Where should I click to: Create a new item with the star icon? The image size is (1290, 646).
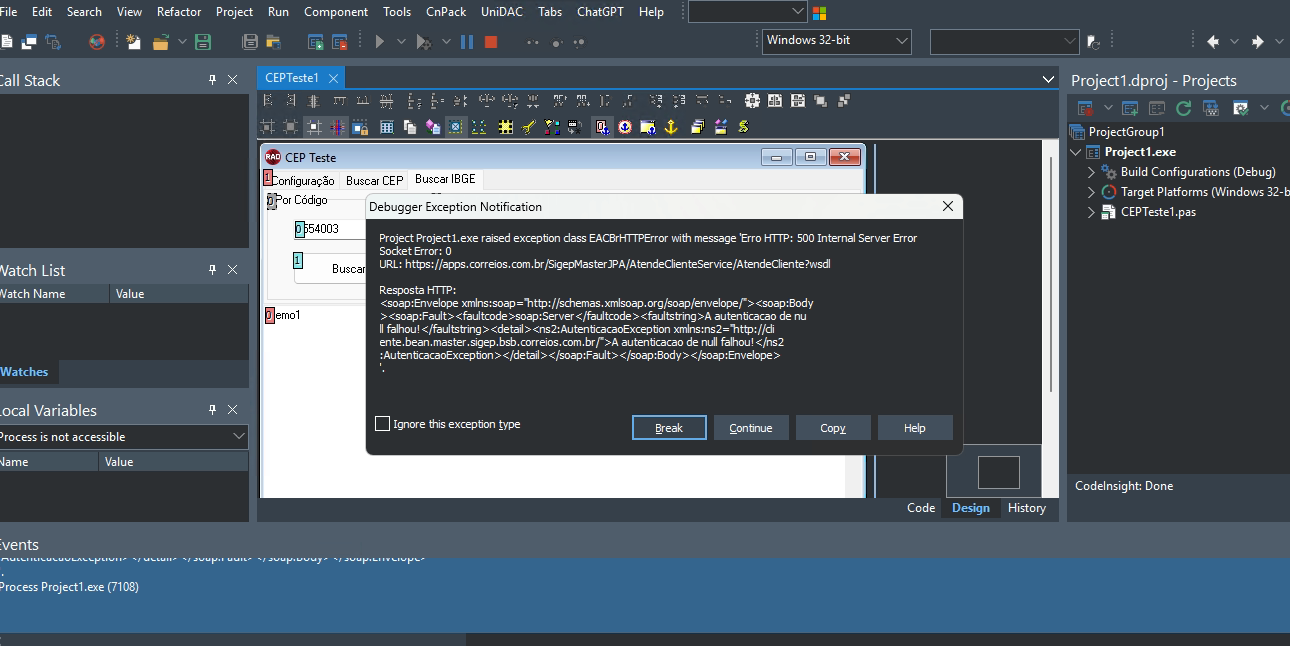[134, 42]
